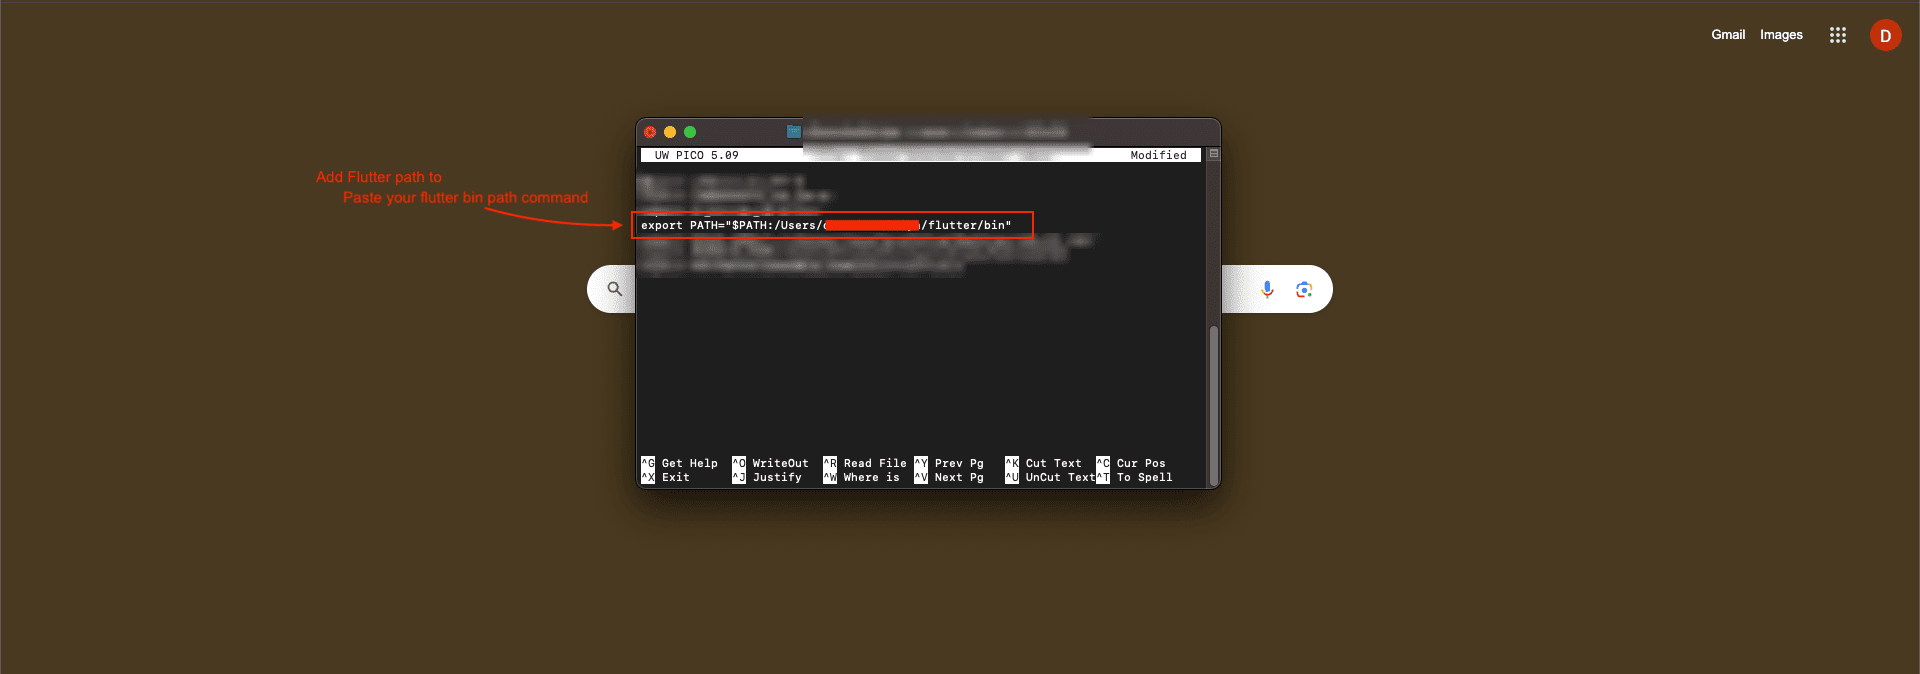Click the "Modified" status text
The width and height of the screenshot is (1920, 674).
(x=1158, y=155)
